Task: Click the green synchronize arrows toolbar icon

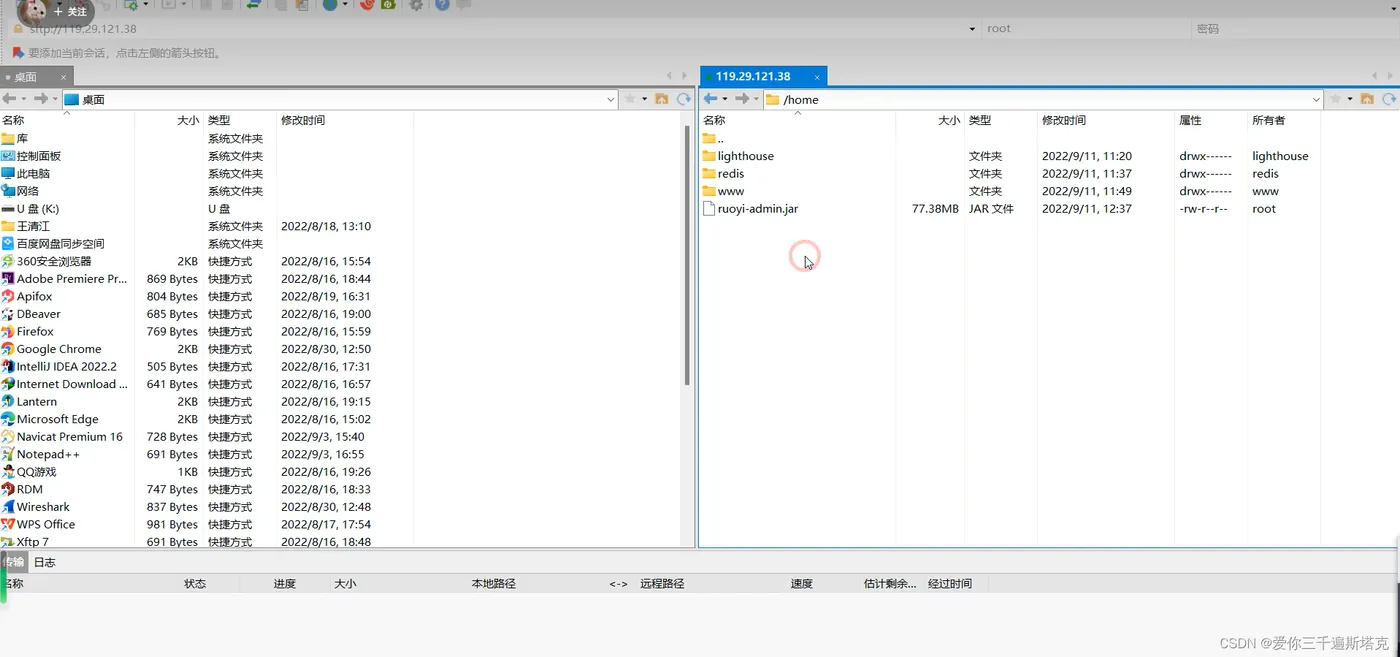Action: coord(254,5)
